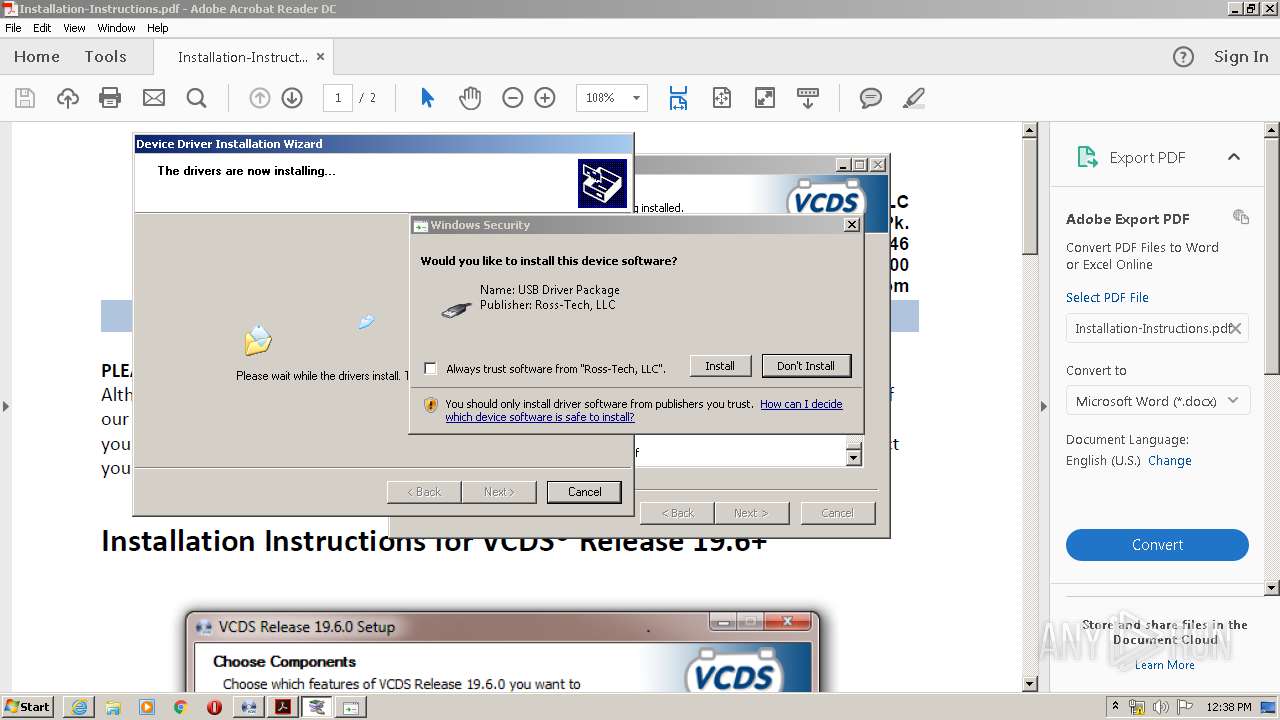Select the highlighter pen tool
Screen dimensions: 1280x720
tap(913, 98)
